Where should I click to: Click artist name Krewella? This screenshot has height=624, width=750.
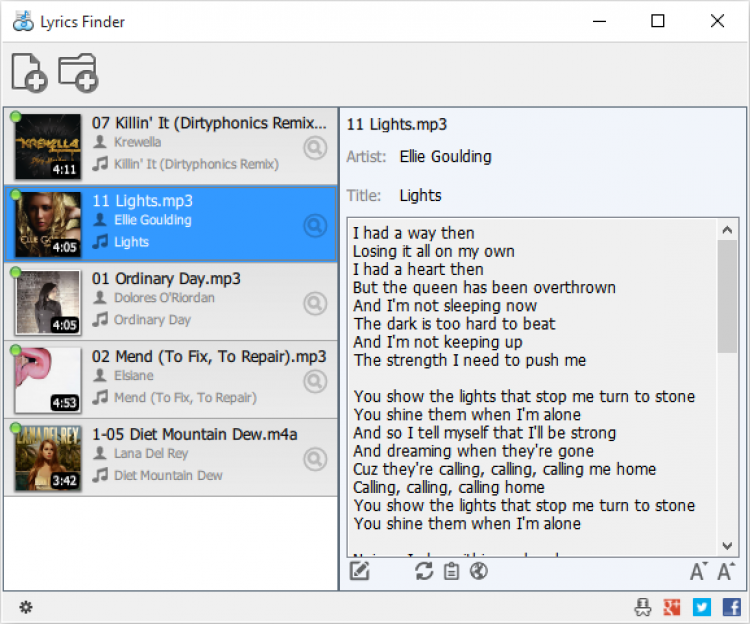tap(138, 142)
